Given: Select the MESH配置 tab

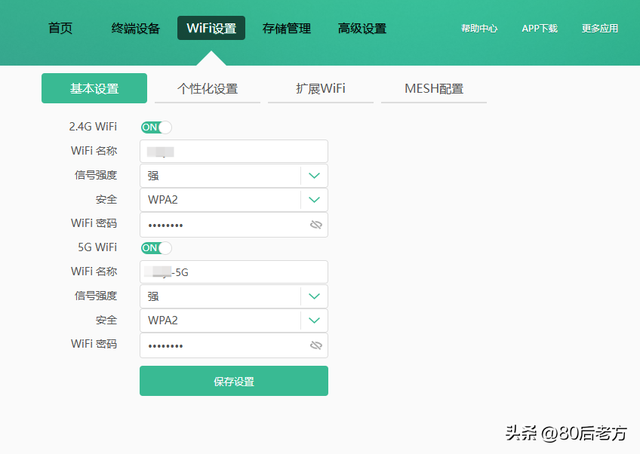Looking at the screenshot, I should [434, 89].
